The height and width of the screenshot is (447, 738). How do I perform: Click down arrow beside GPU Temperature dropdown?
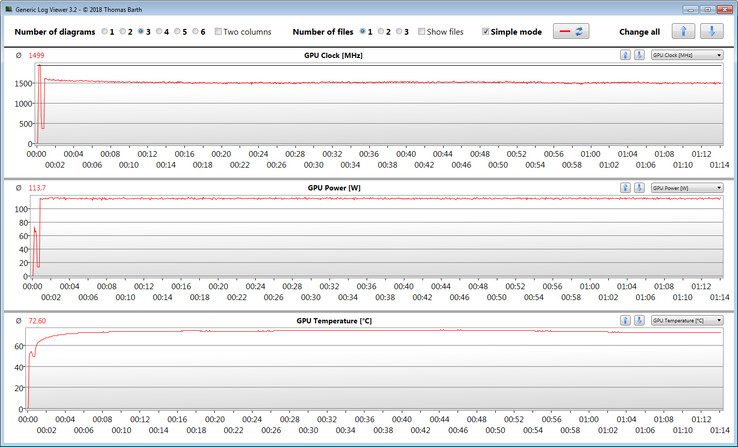click(638, 320)
